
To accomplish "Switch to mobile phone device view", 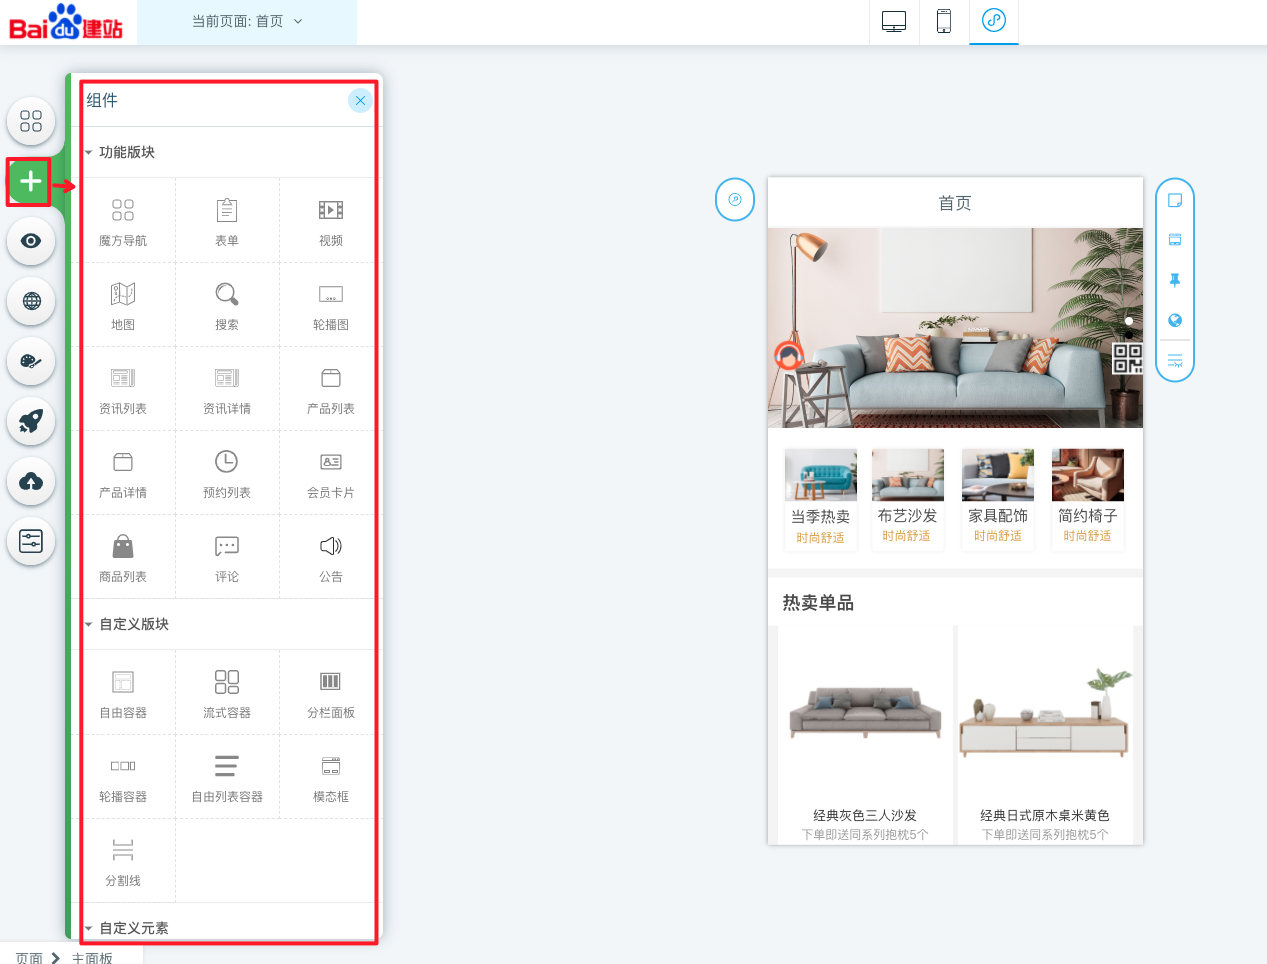I will 943,21.
